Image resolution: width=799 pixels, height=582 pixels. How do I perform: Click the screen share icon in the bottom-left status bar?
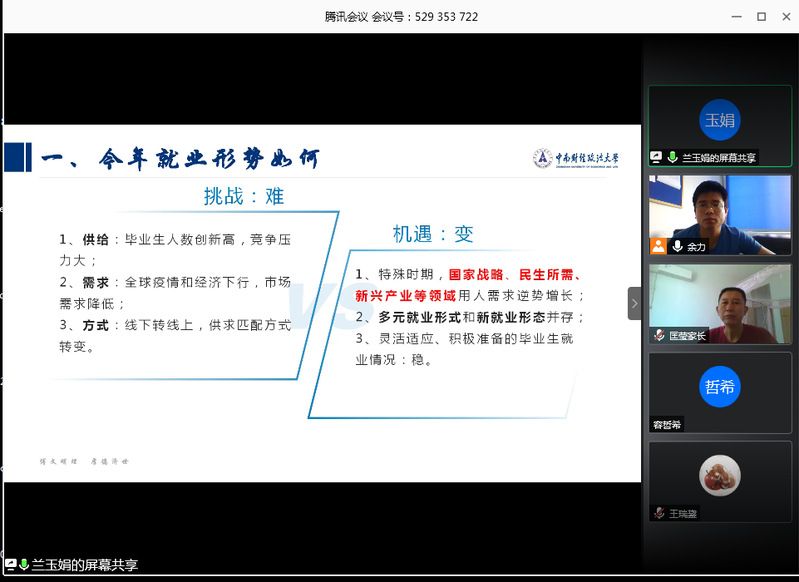[9, 565]
